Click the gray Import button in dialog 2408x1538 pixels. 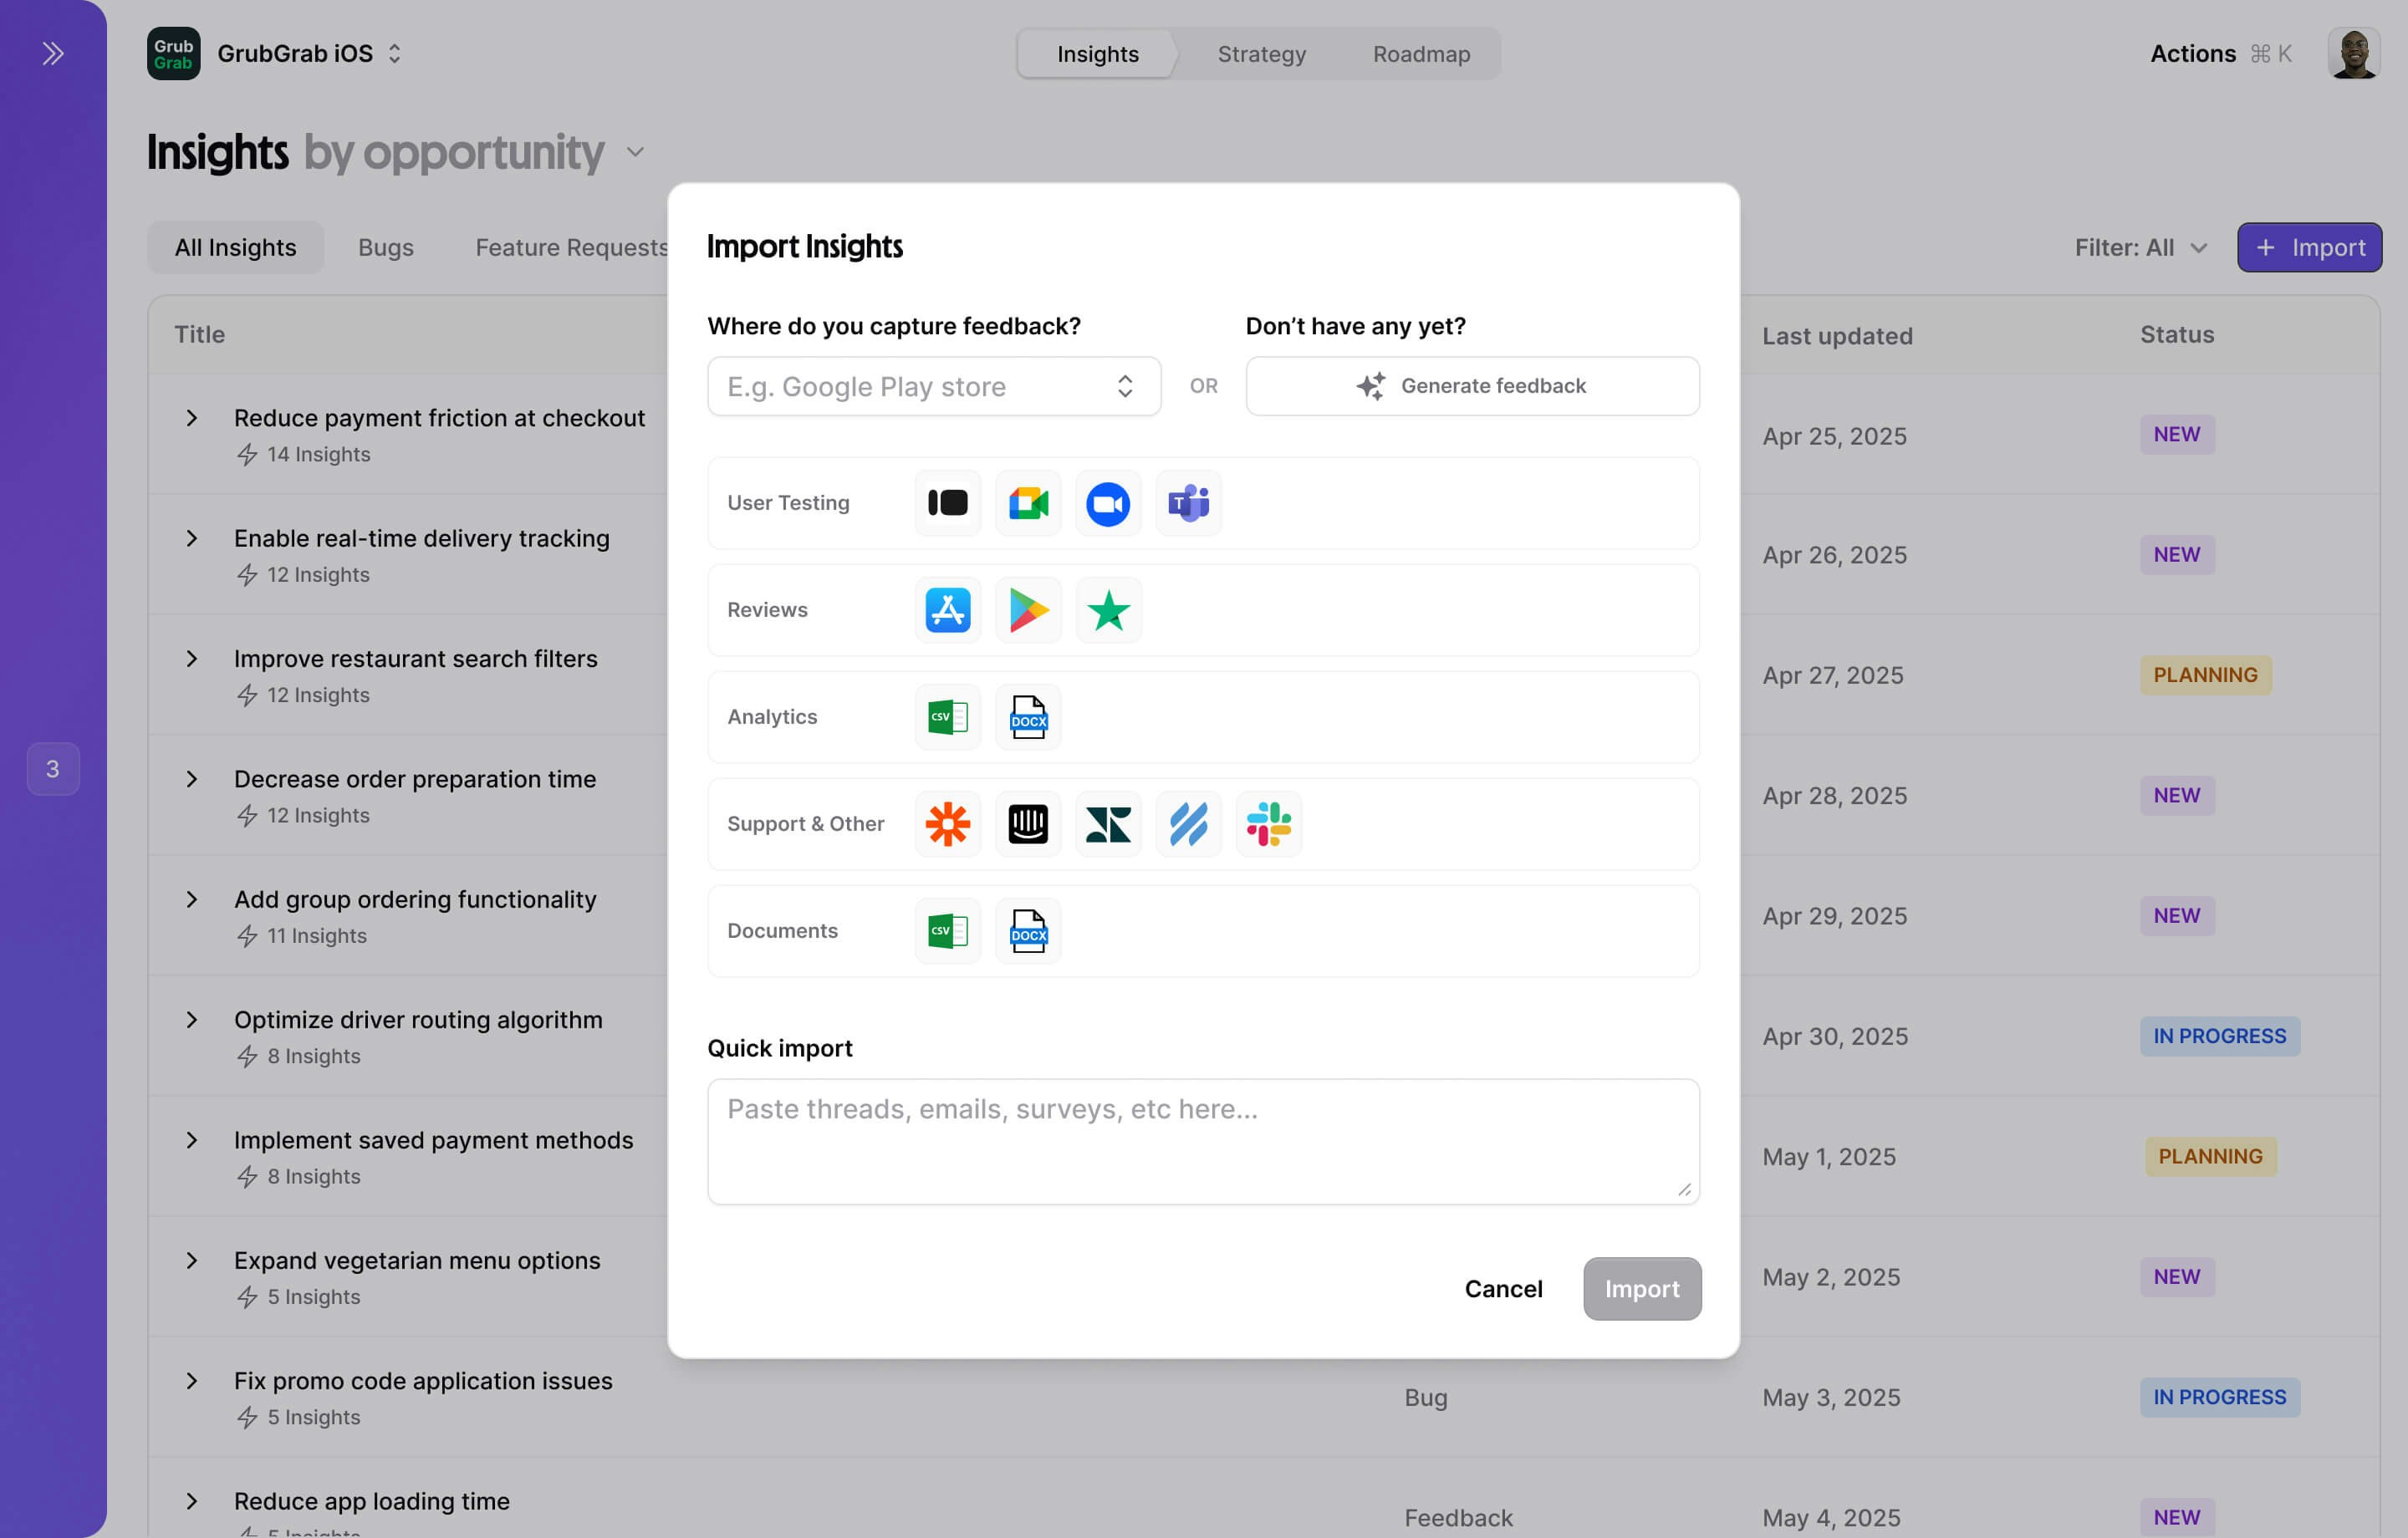[x=1642, y=1289]
